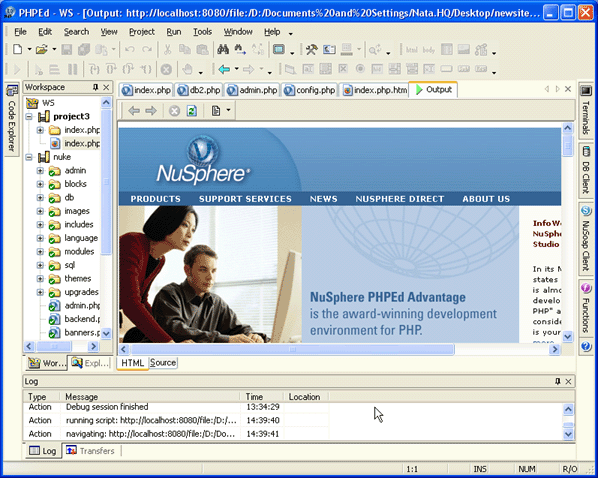Click the settings hammer and wrench icon
598x478 pixels.
point(312,49)
